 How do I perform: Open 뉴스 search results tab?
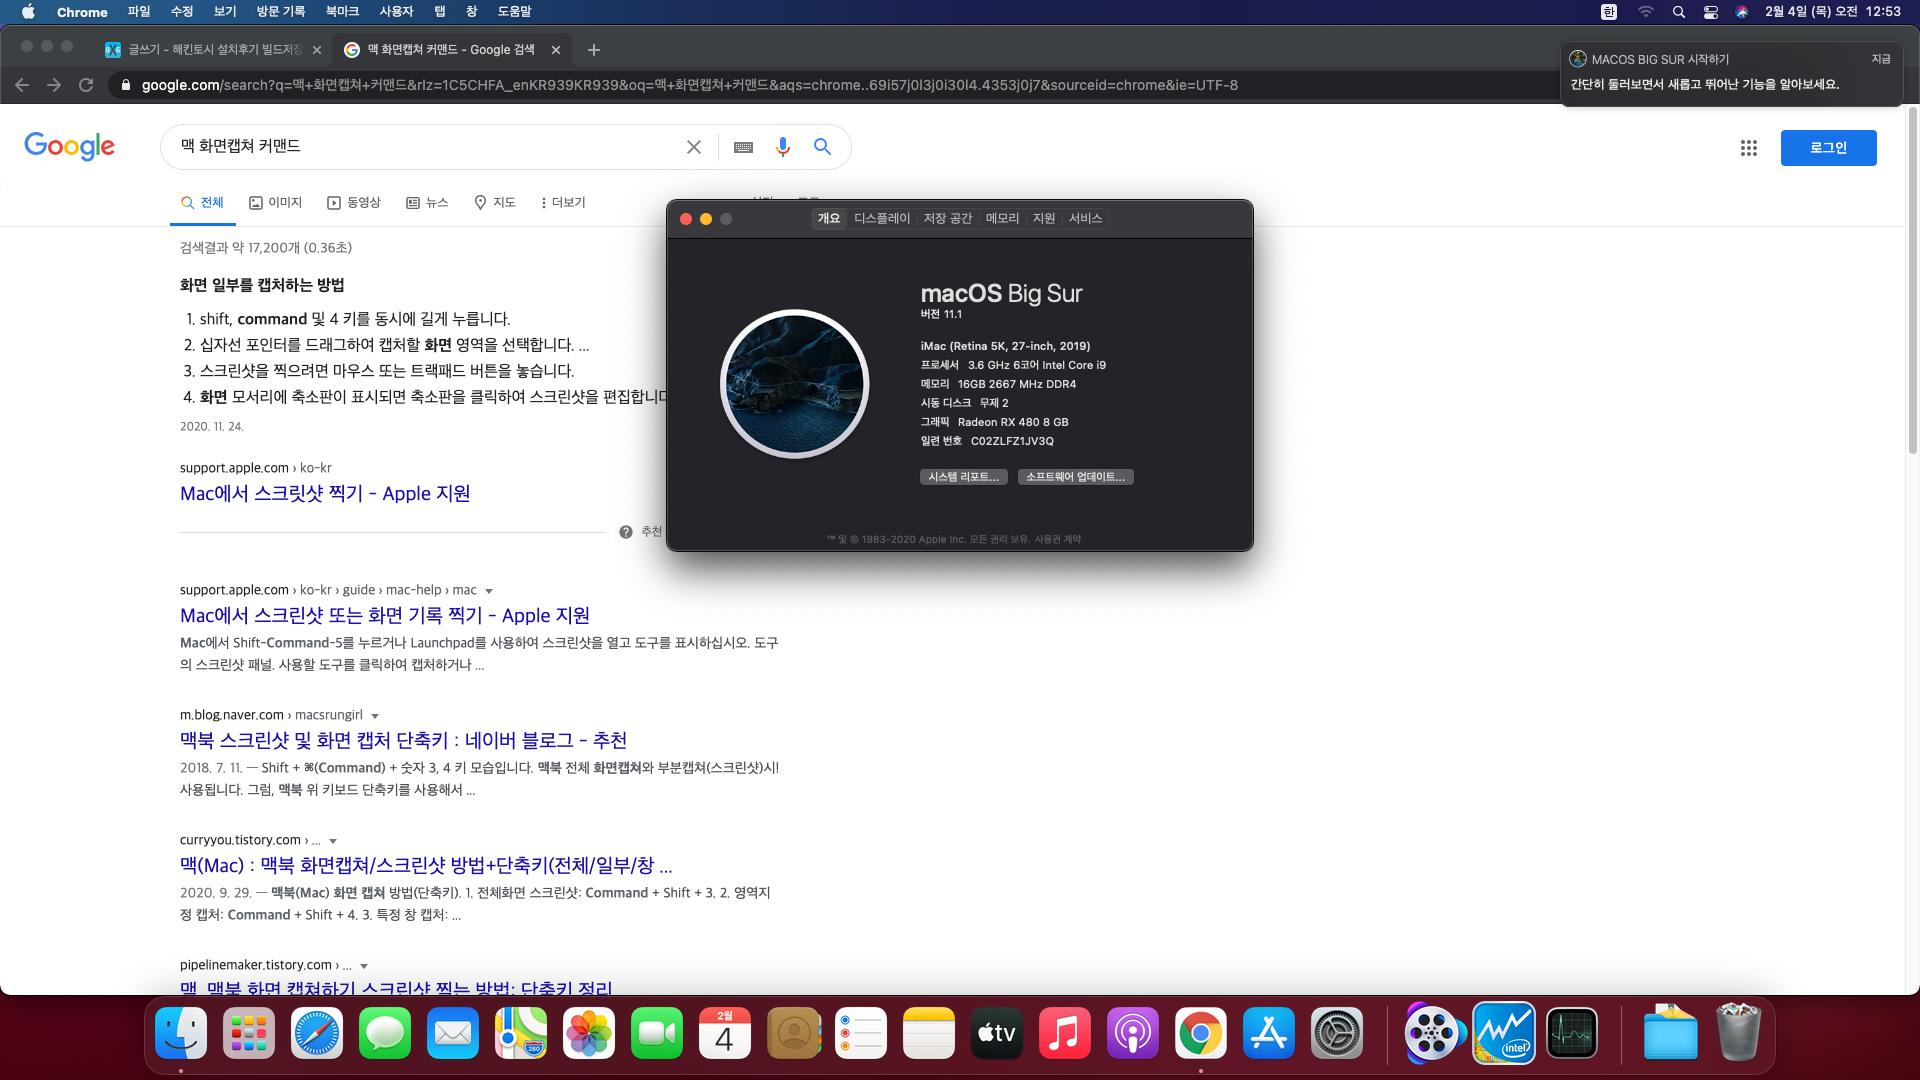coord(427,203)
